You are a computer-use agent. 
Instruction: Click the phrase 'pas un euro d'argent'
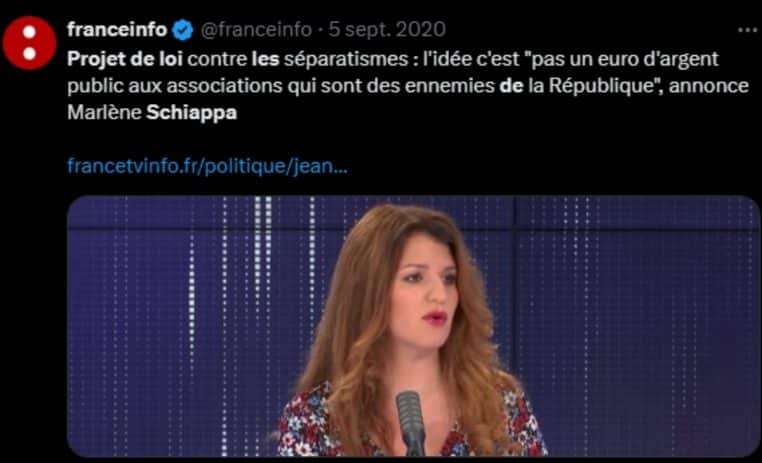[x=621, y=59]
